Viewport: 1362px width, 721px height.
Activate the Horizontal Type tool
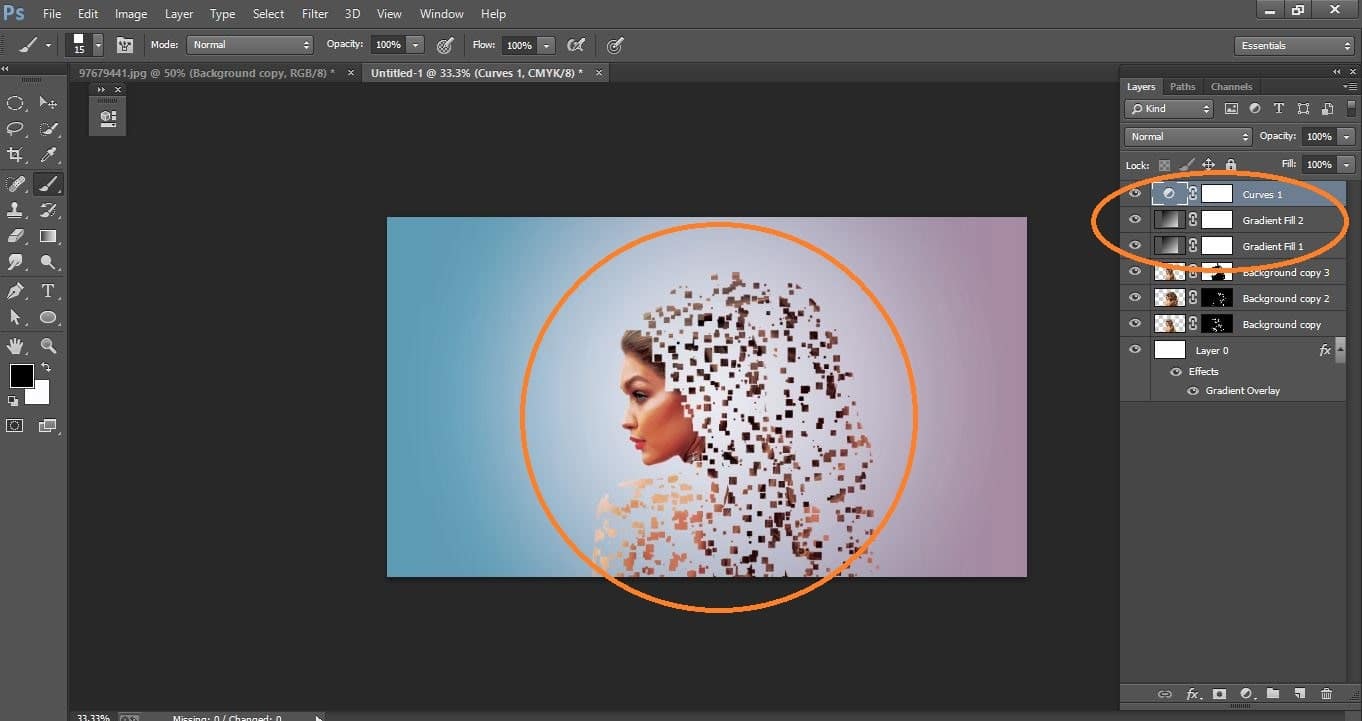point(48,290)
